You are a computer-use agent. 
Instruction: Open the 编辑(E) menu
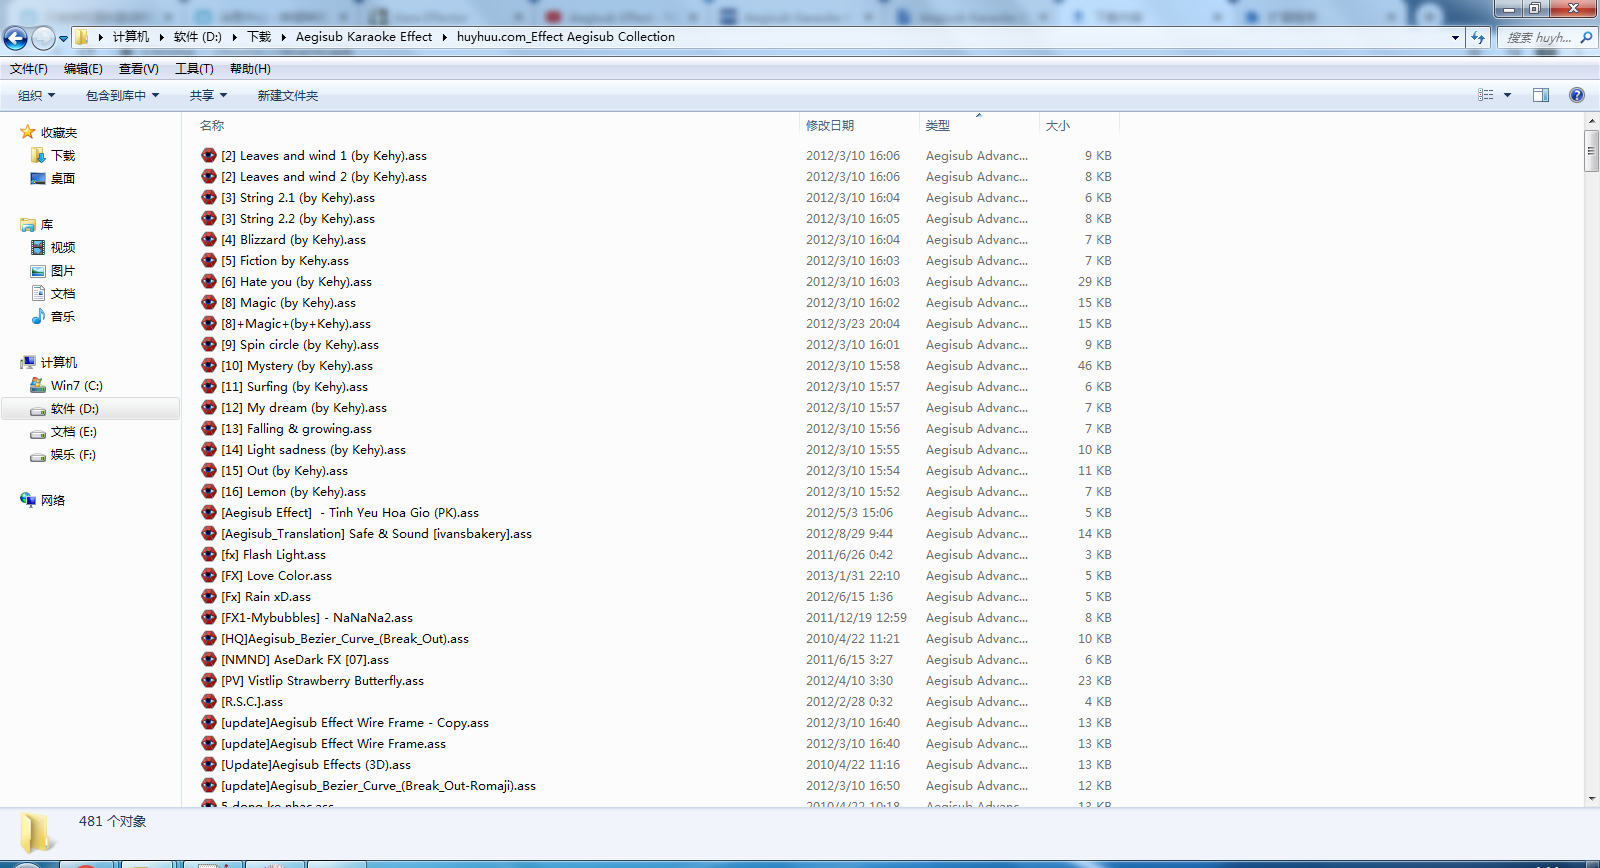pyautogui.click(x=83, y=69)
